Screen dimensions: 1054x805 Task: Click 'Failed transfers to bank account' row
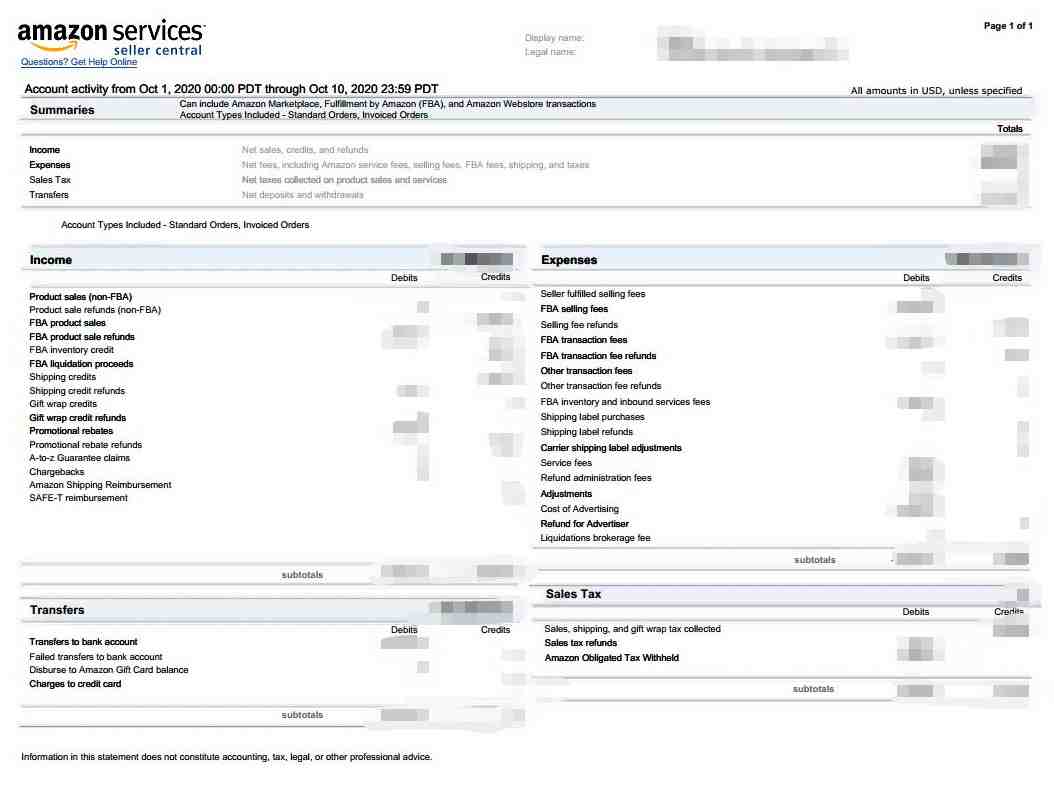pyautogui.click(x=95, y=656)
